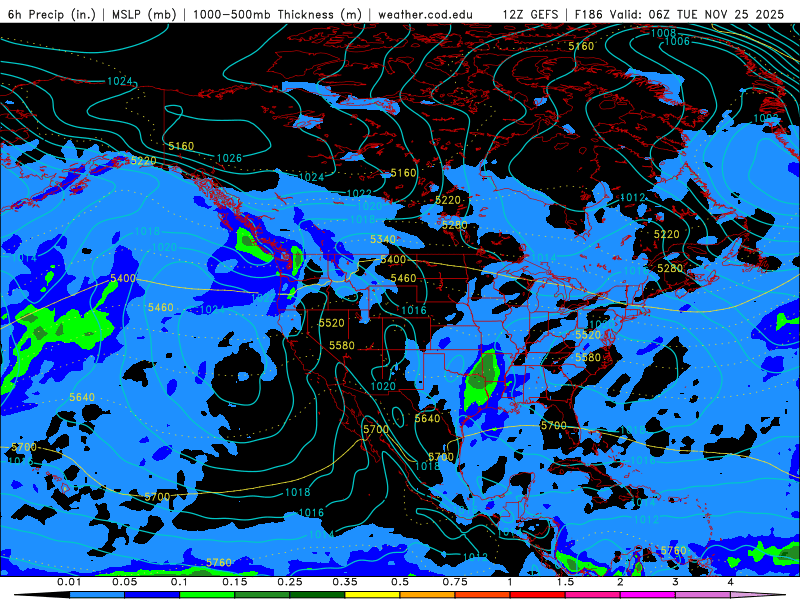Click the '6h Precip (in.)' header label
Screen dimensions: 800x600
tap(52, 14)
